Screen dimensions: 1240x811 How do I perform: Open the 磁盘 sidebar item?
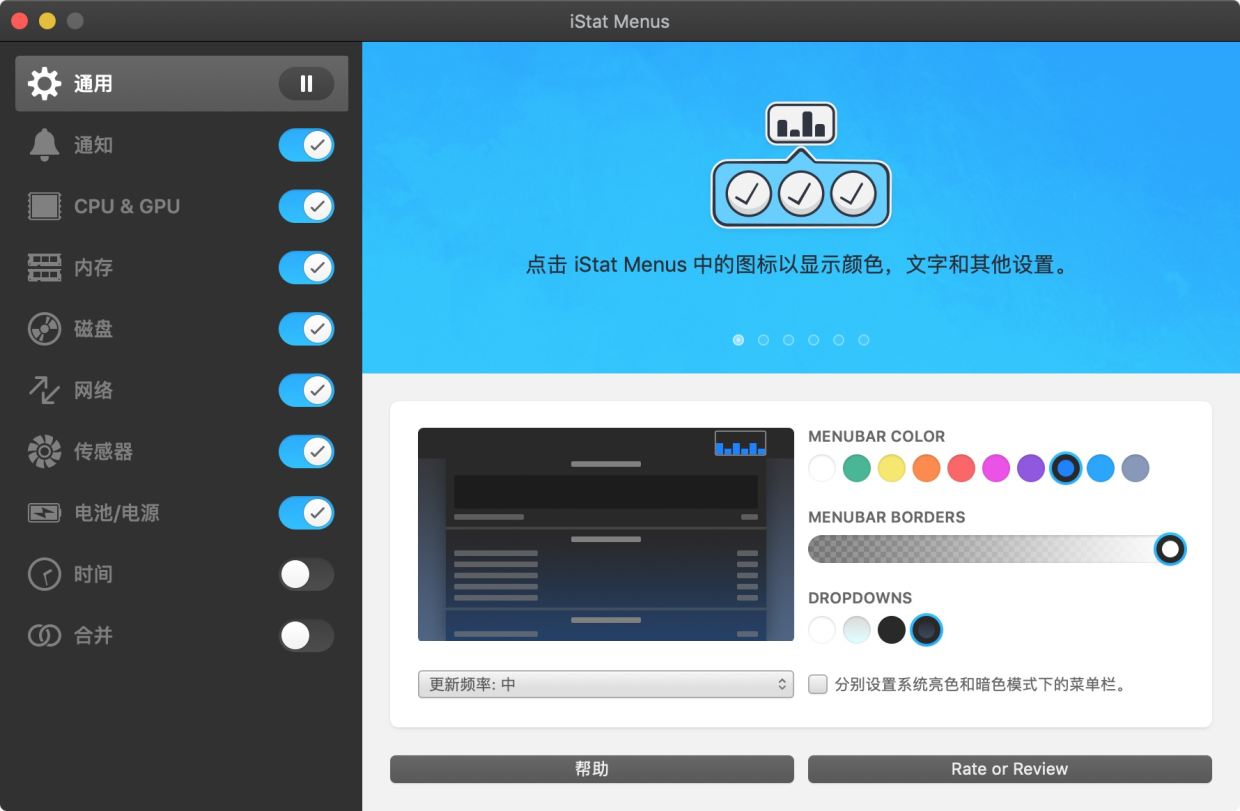click(182, 329)
